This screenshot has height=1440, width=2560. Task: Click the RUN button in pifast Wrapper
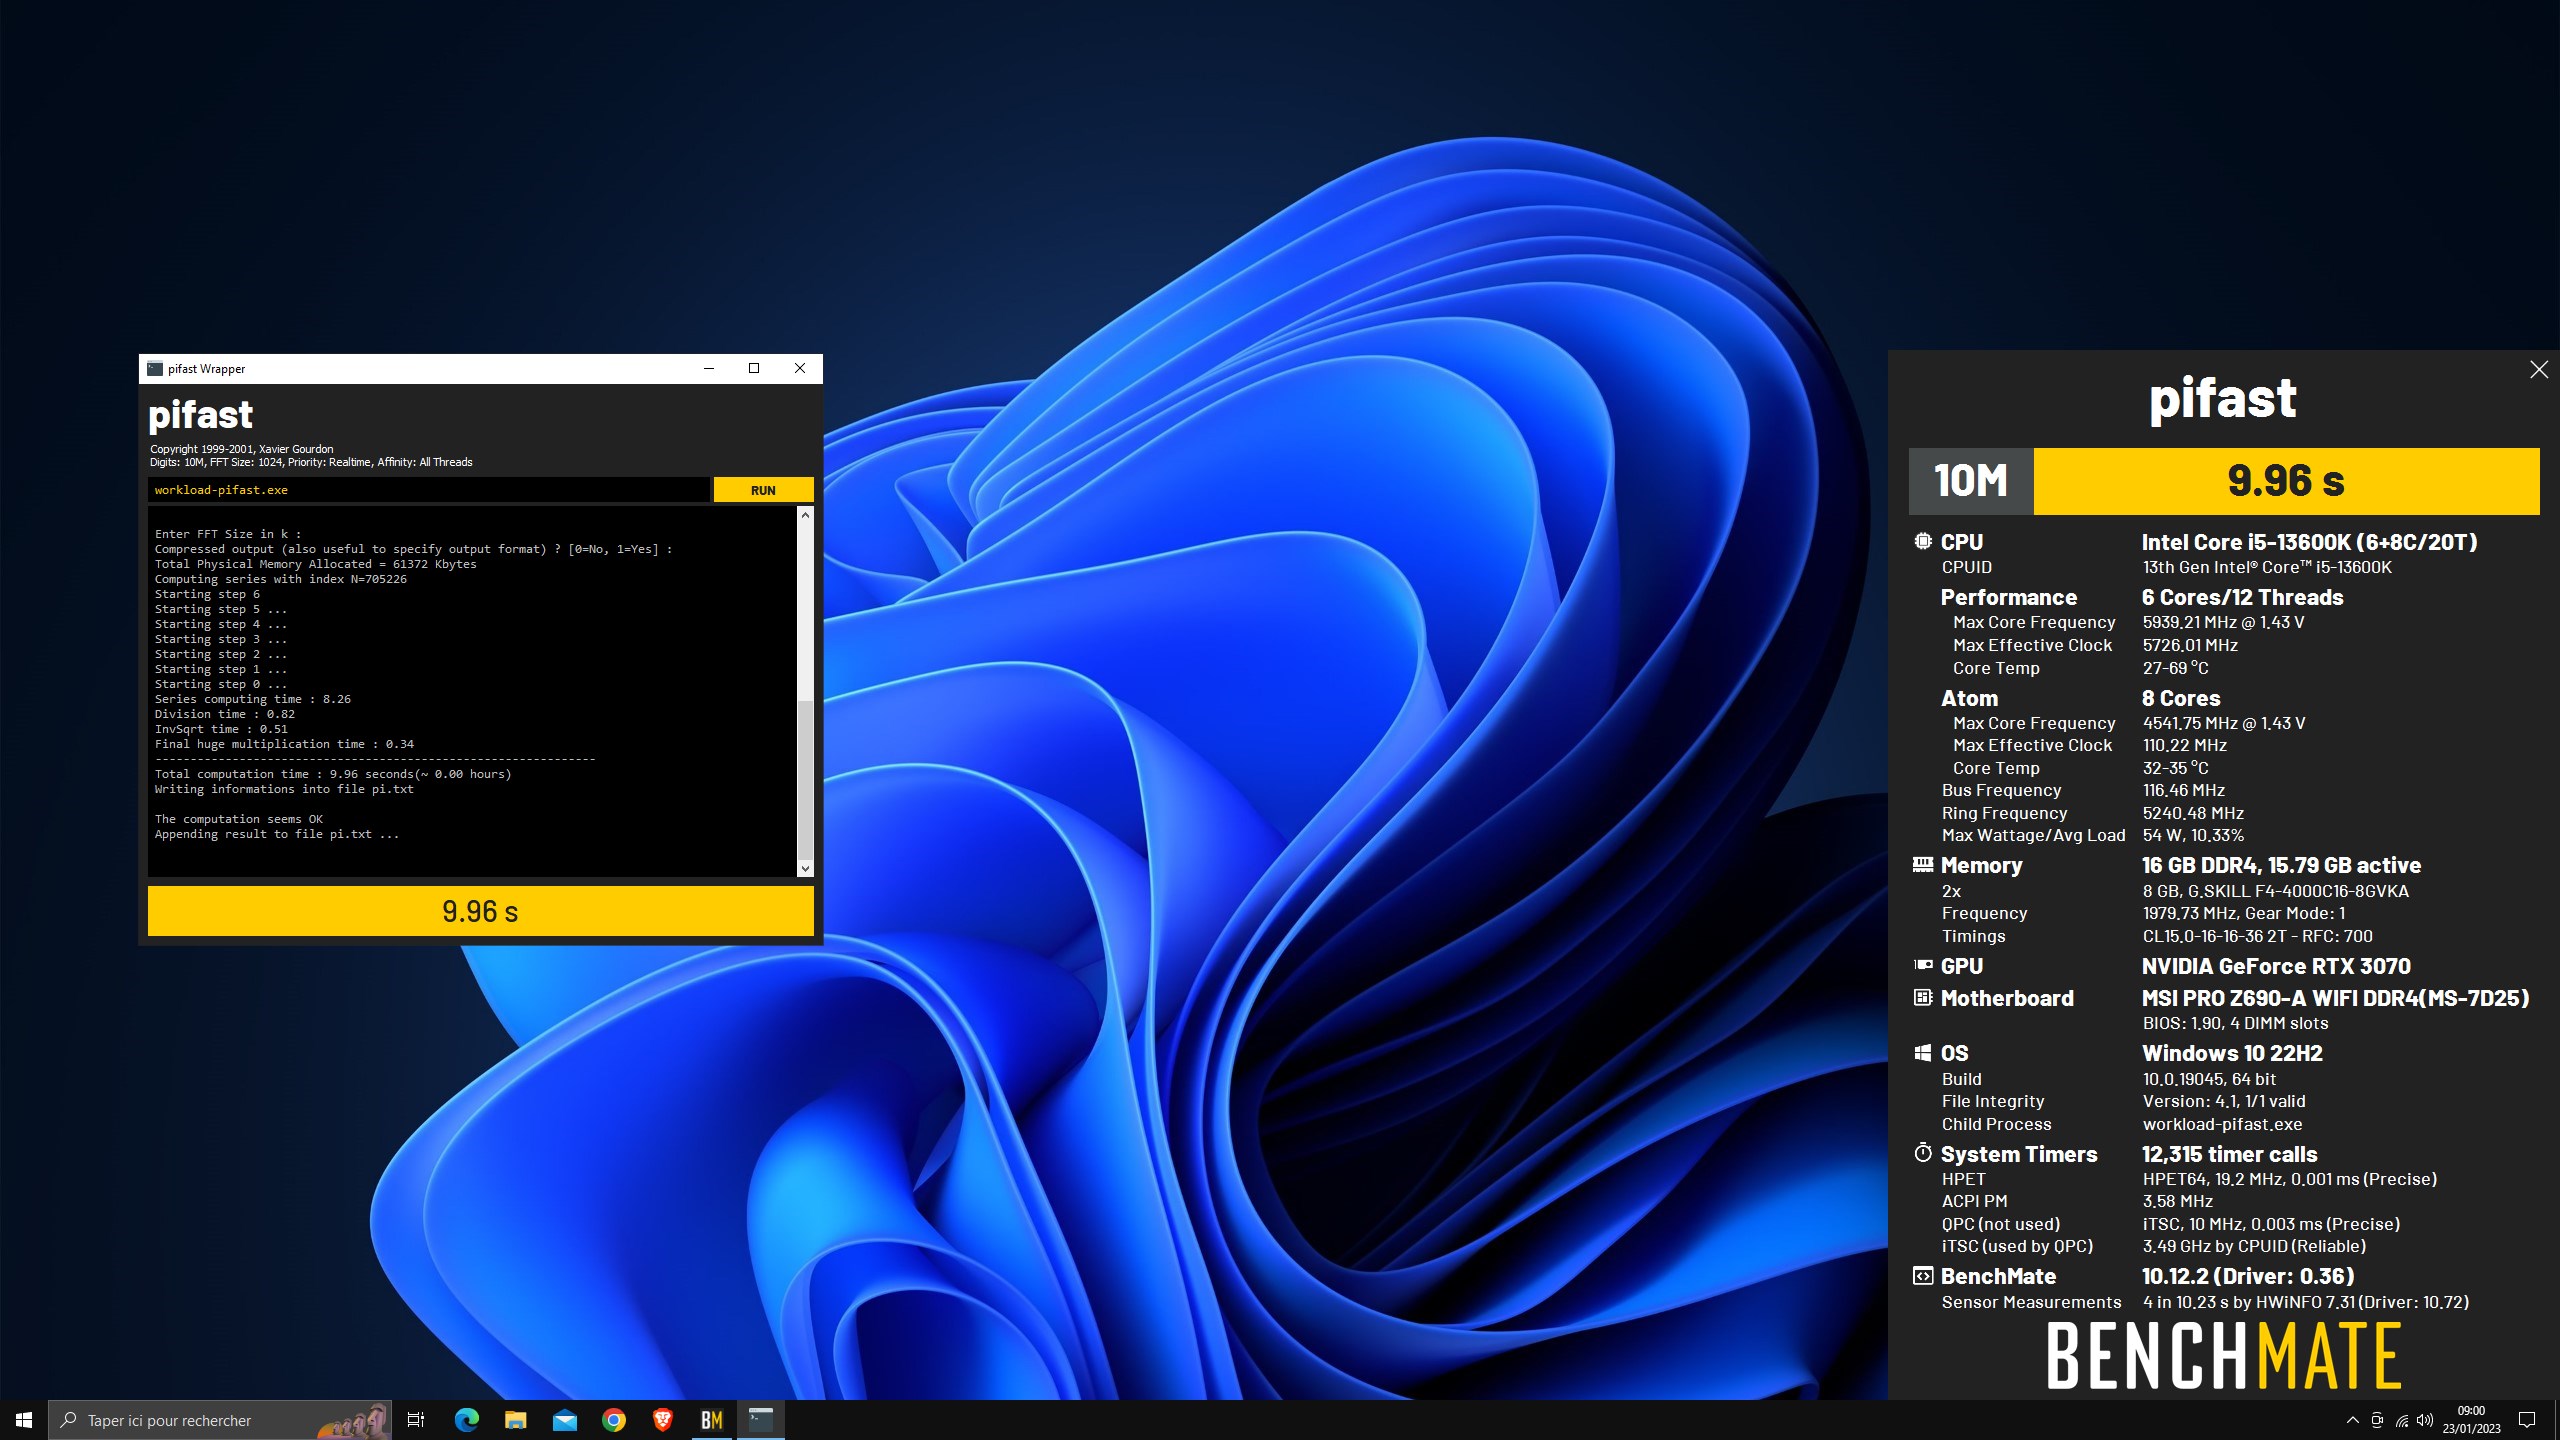[763, 490]
